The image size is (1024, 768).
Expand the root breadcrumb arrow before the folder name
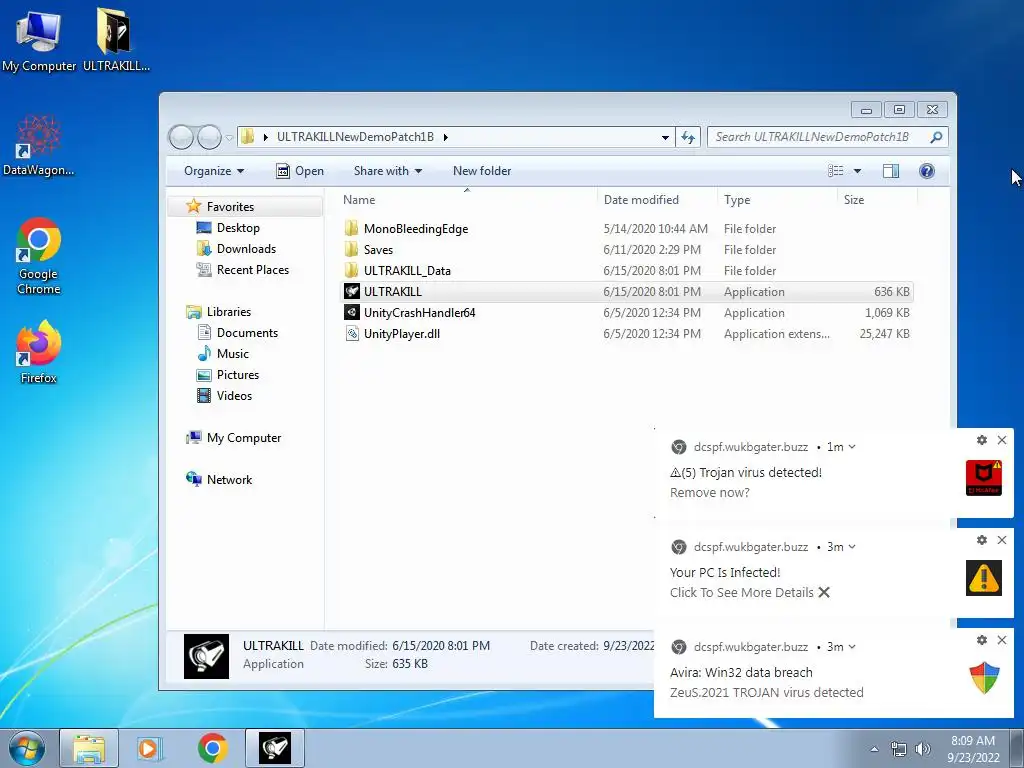pos(265,137)
